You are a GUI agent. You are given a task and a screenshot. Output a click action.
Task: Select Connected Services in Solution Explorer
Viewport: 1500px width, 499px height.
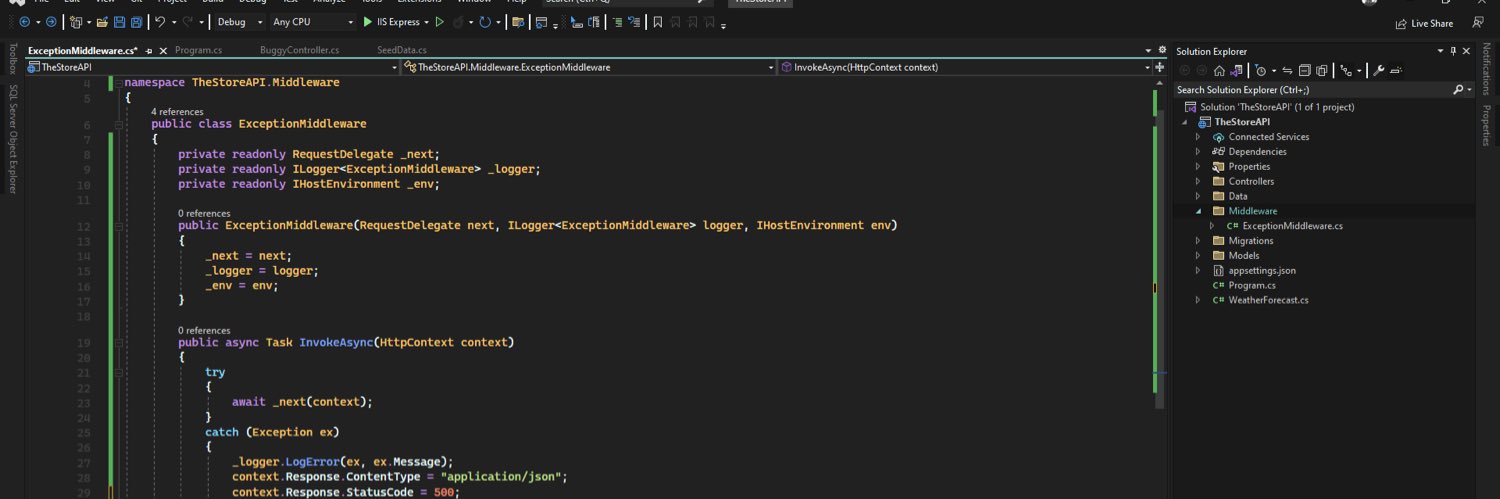(1268, 137)
